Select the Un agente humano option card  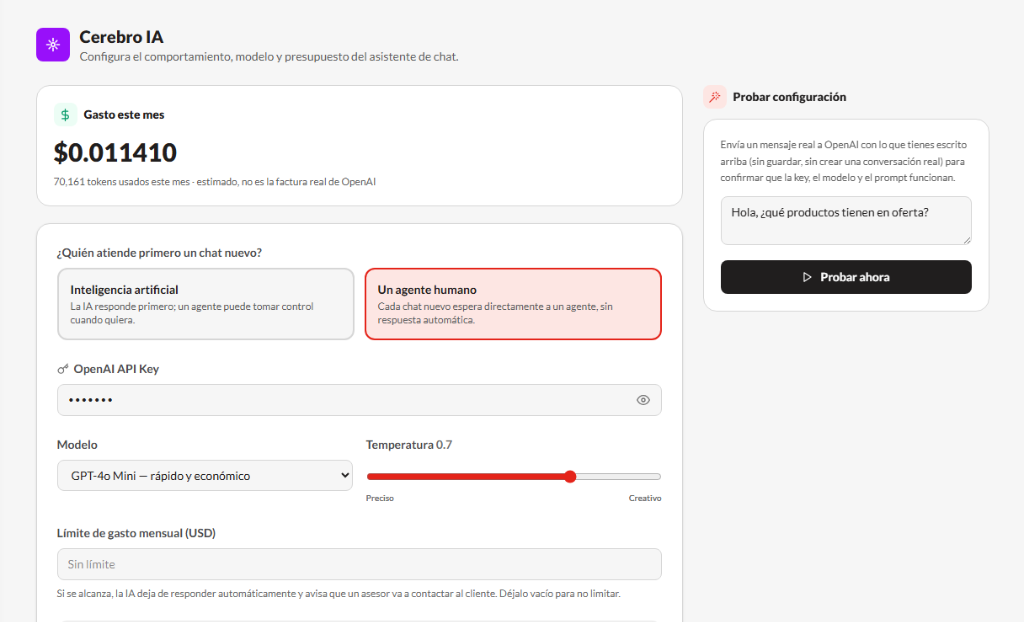pyautogui.click(x=513, y=304)
